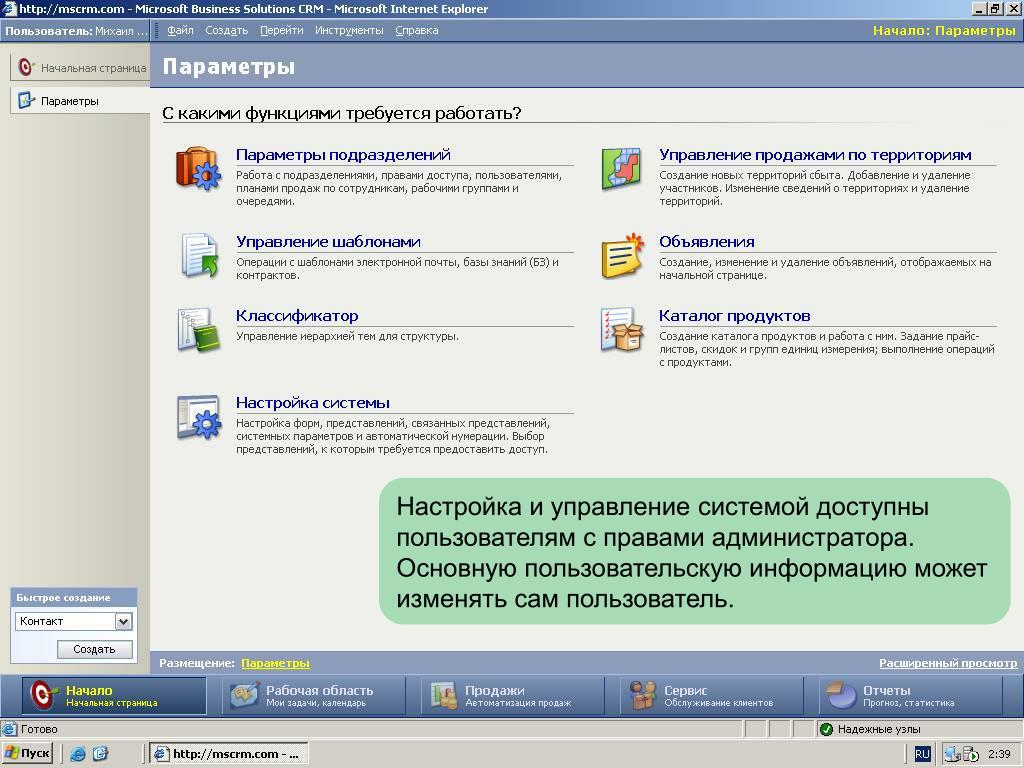The image size is (1024, 768).
Task: Open the Классификатор book icon
Action: point(199,330)
